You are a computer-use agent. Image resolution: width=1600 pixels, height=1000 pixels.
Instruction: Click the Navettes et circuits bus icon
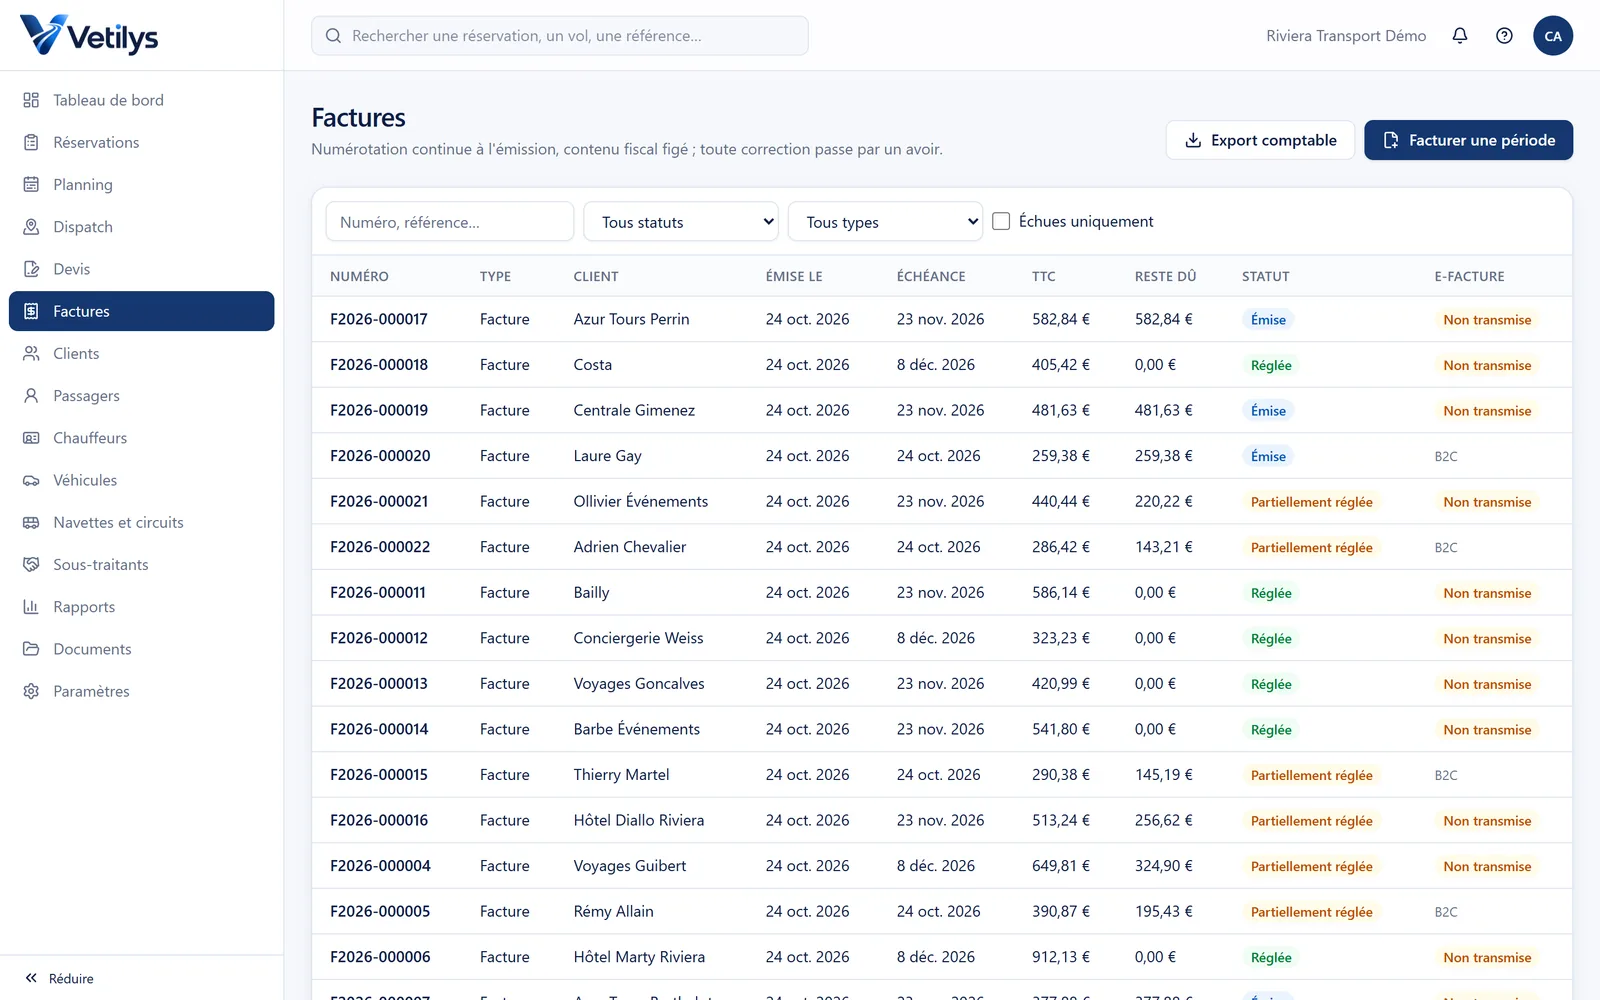31,522
